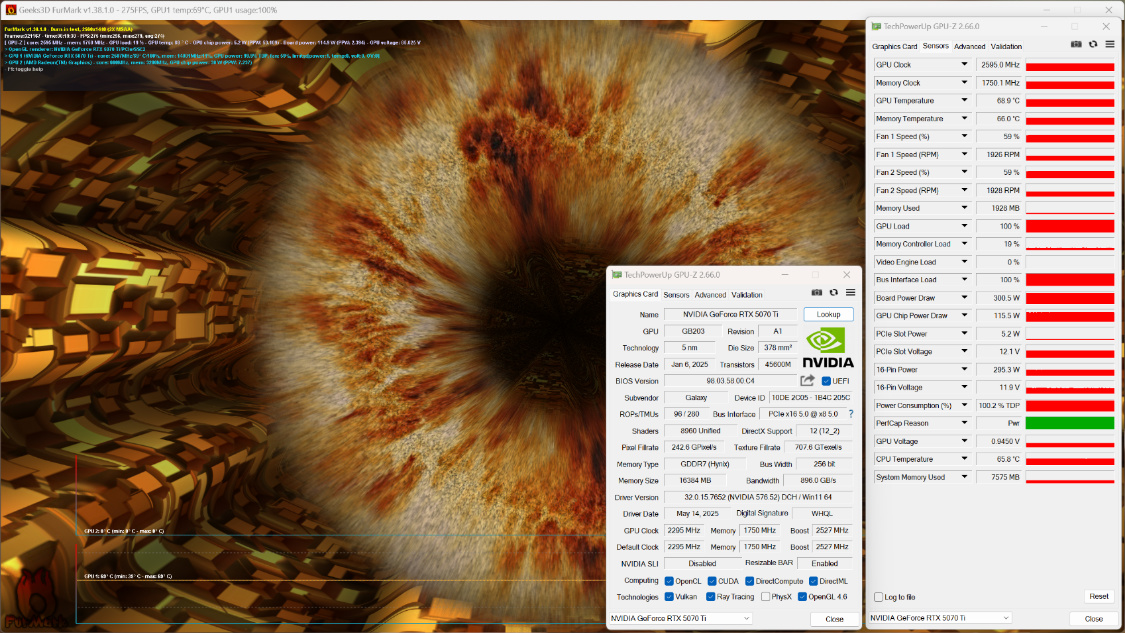Click the green PerfCap Reason bar
Image resolution: width=1125 pixels, height=633 pixels.
1070,423
